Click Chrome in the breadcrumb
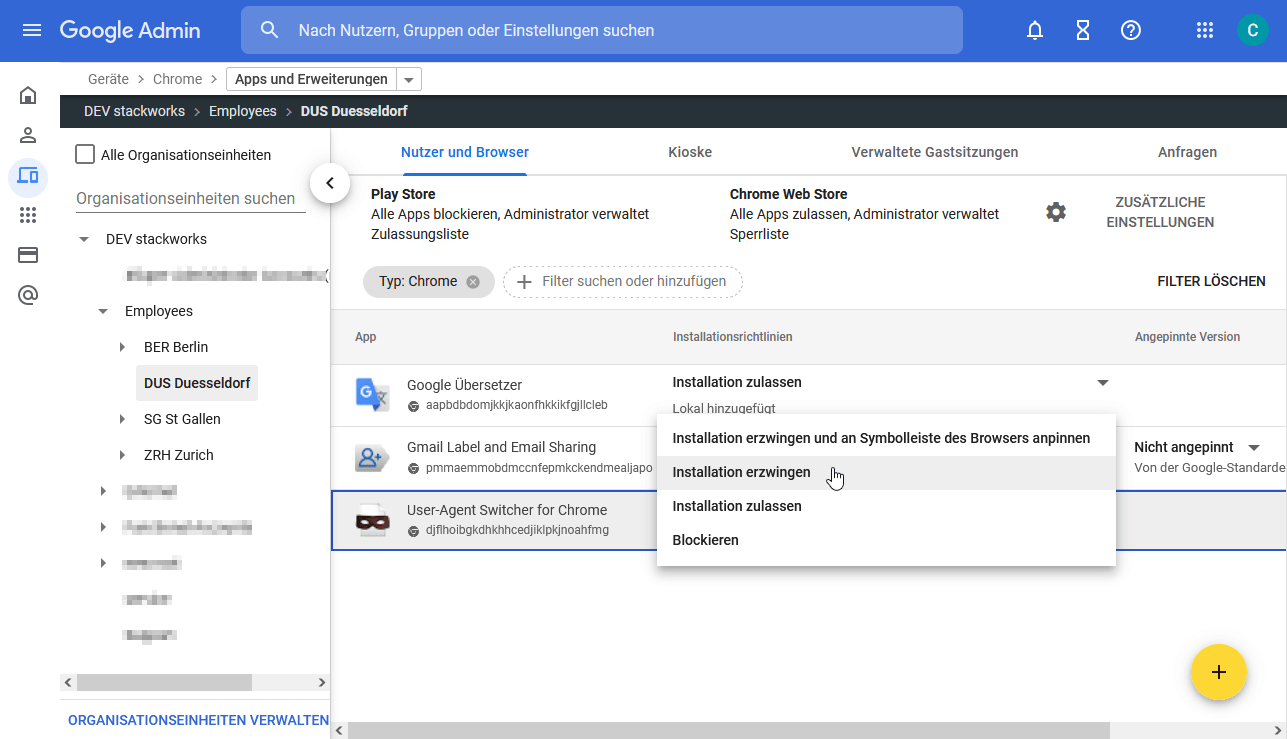 (177, 79)
